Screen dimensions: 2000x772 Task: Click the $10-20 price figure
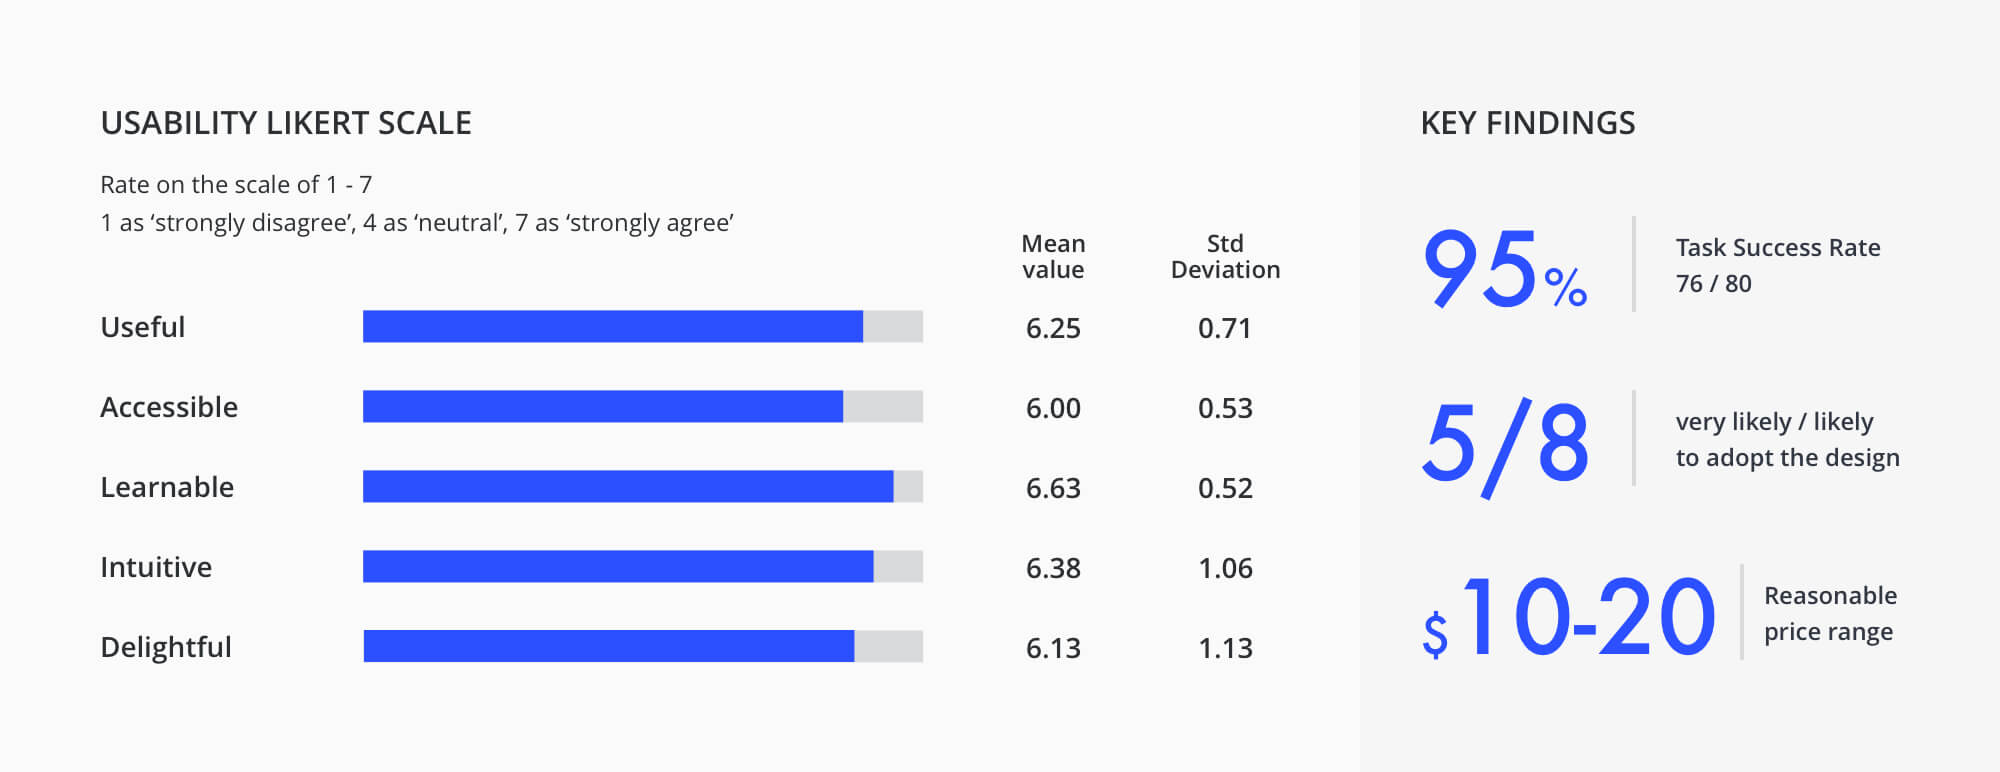[1569, 617]
